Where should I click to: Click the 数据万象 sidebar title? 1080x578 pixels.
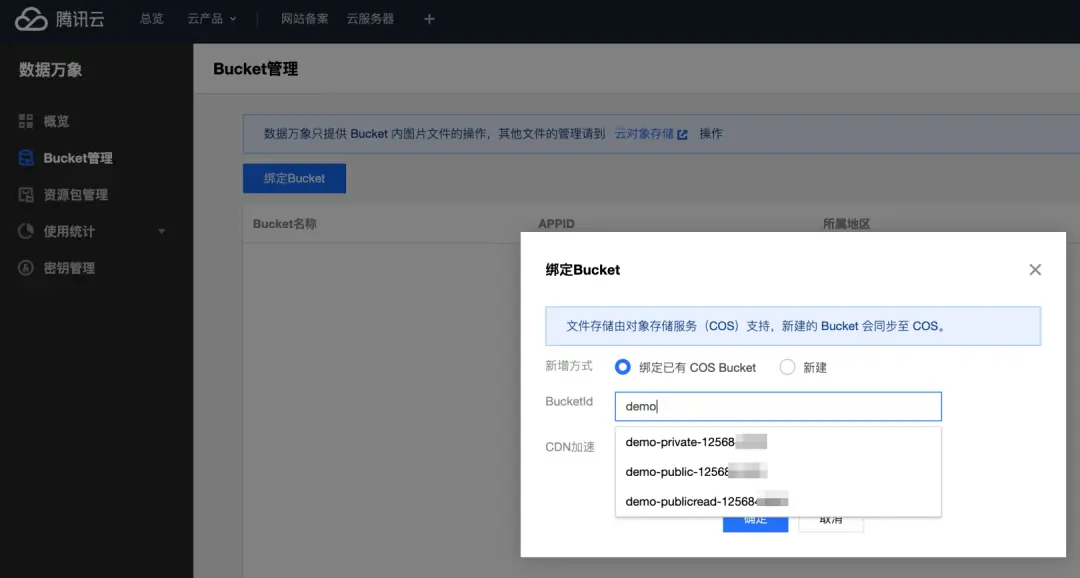[x=50, y=70]
